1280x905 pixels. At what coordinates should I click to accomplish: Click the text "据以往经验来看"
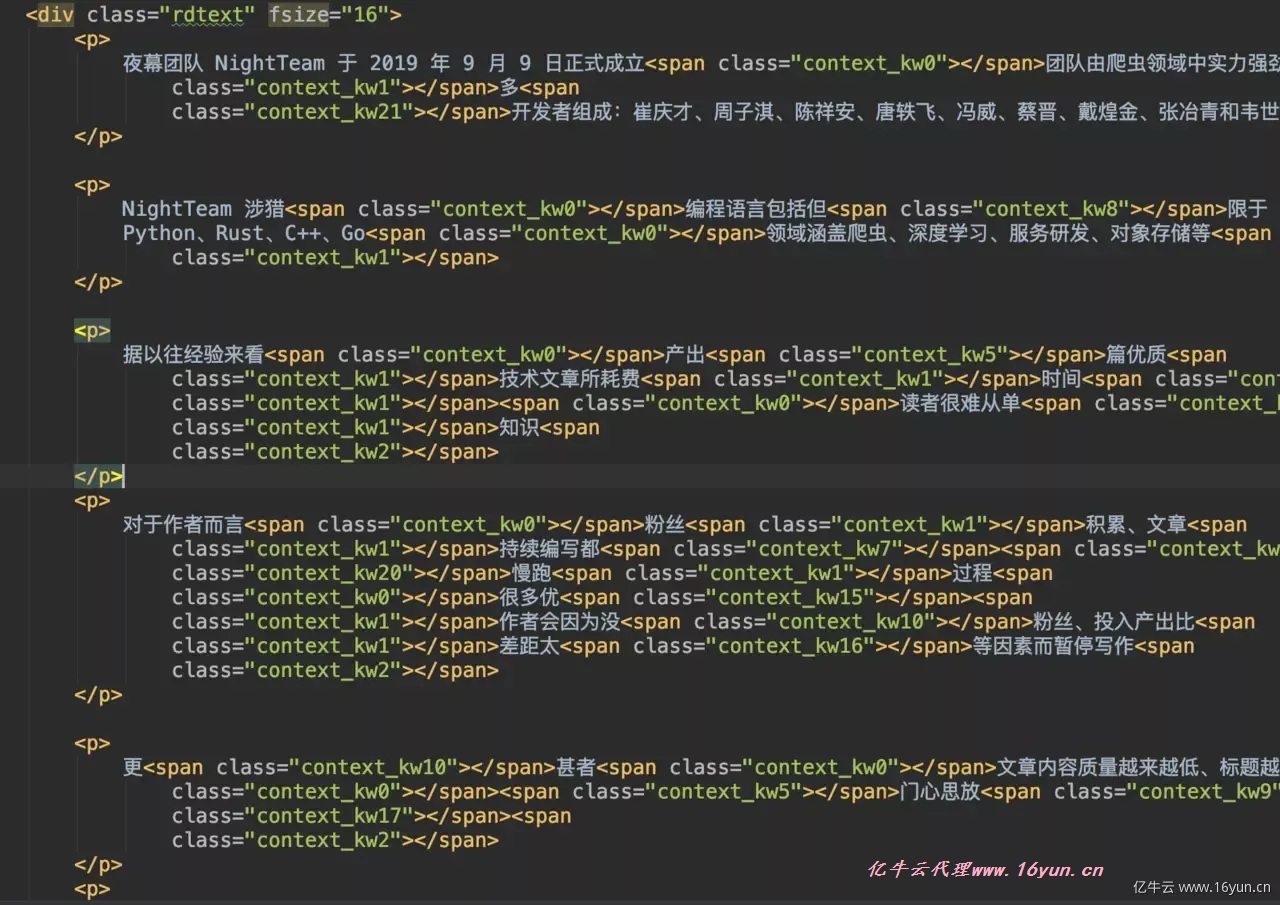coord(193,355)
